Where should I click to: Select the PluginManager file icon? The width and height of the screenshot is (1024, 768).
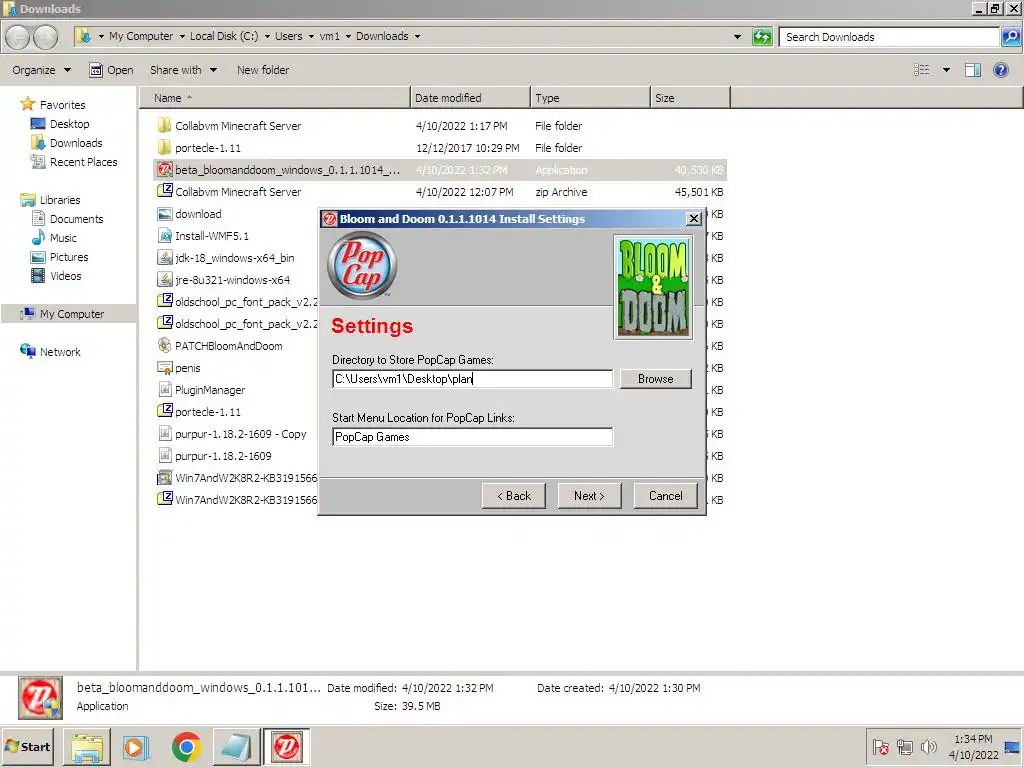[x=165, y=390]
